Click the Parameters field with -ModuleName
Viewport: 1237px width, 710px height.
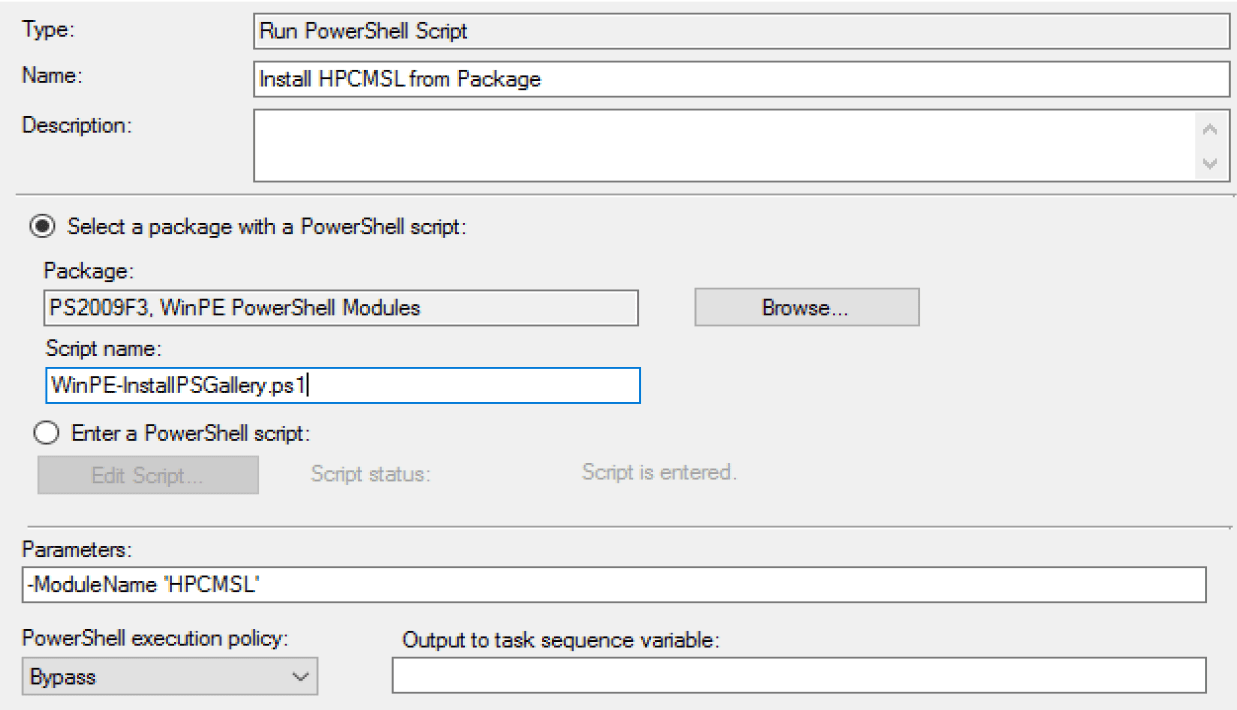[x=612, y=585]
